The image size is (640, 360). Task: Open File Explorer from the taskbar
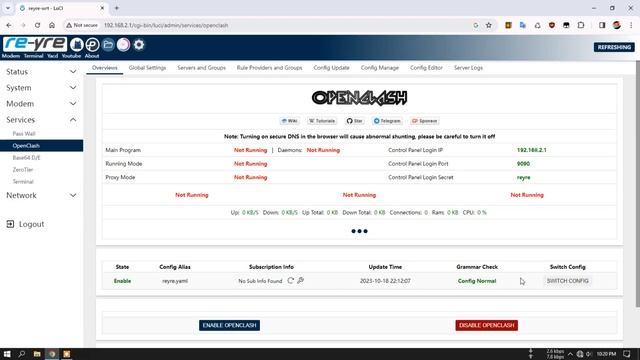coord(37,354)
